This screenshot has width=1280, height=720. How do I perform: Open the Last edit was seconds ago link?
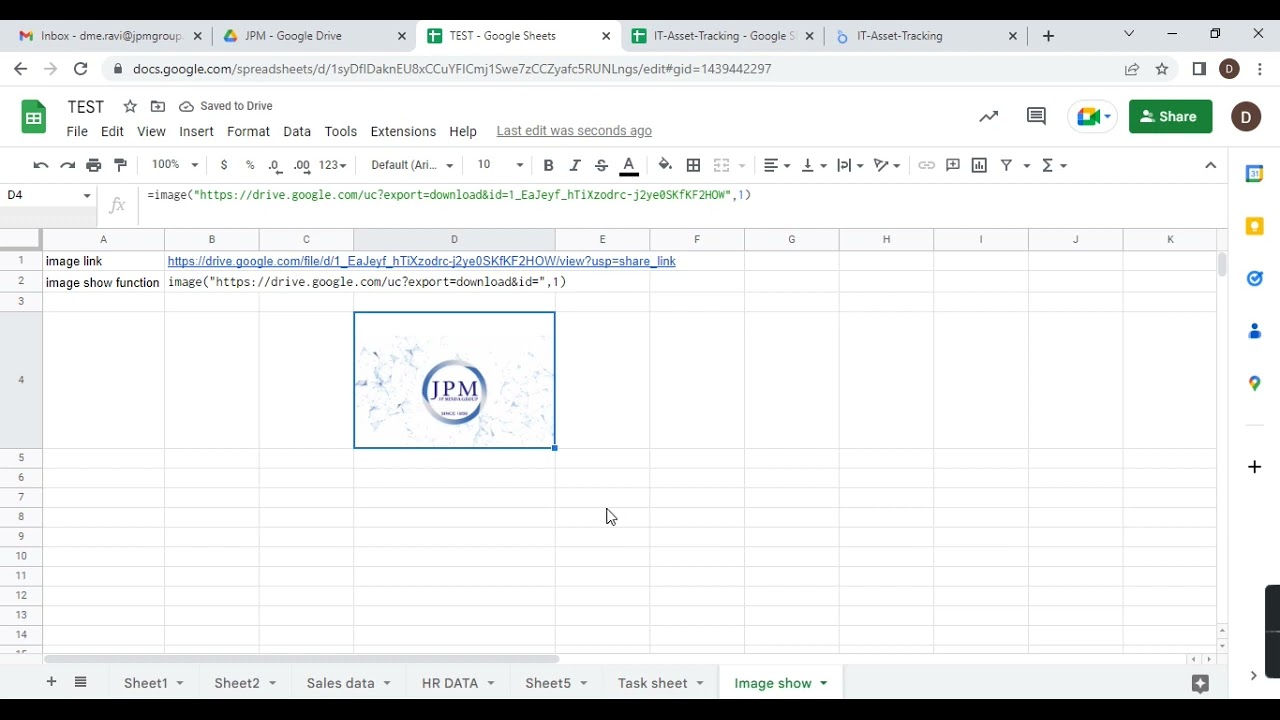[574, 131]
